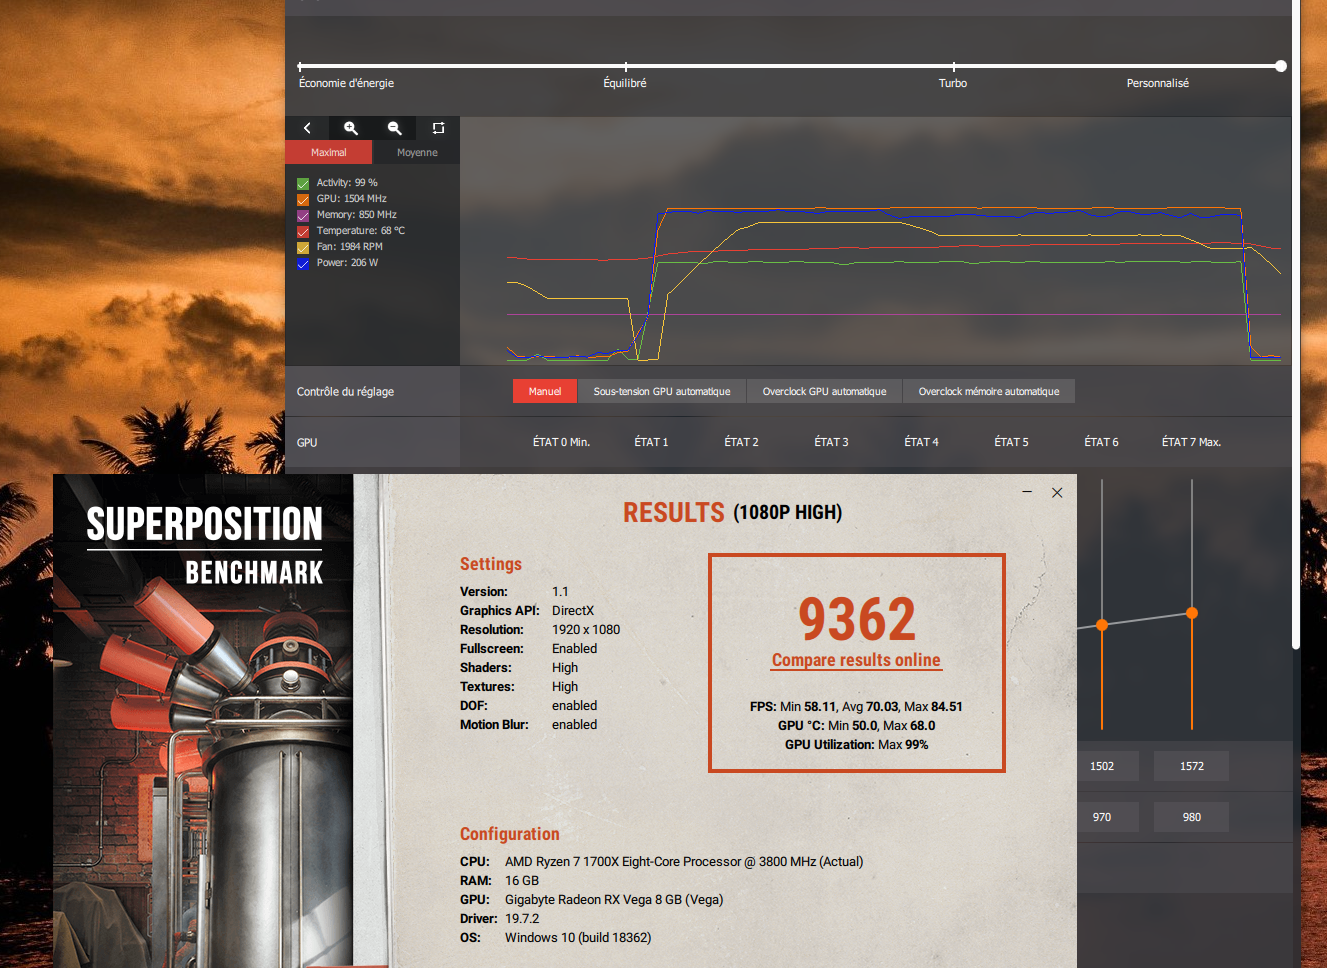Toggle the Power graph checkbox
1327x968 pixels.
tap(303, 263)
